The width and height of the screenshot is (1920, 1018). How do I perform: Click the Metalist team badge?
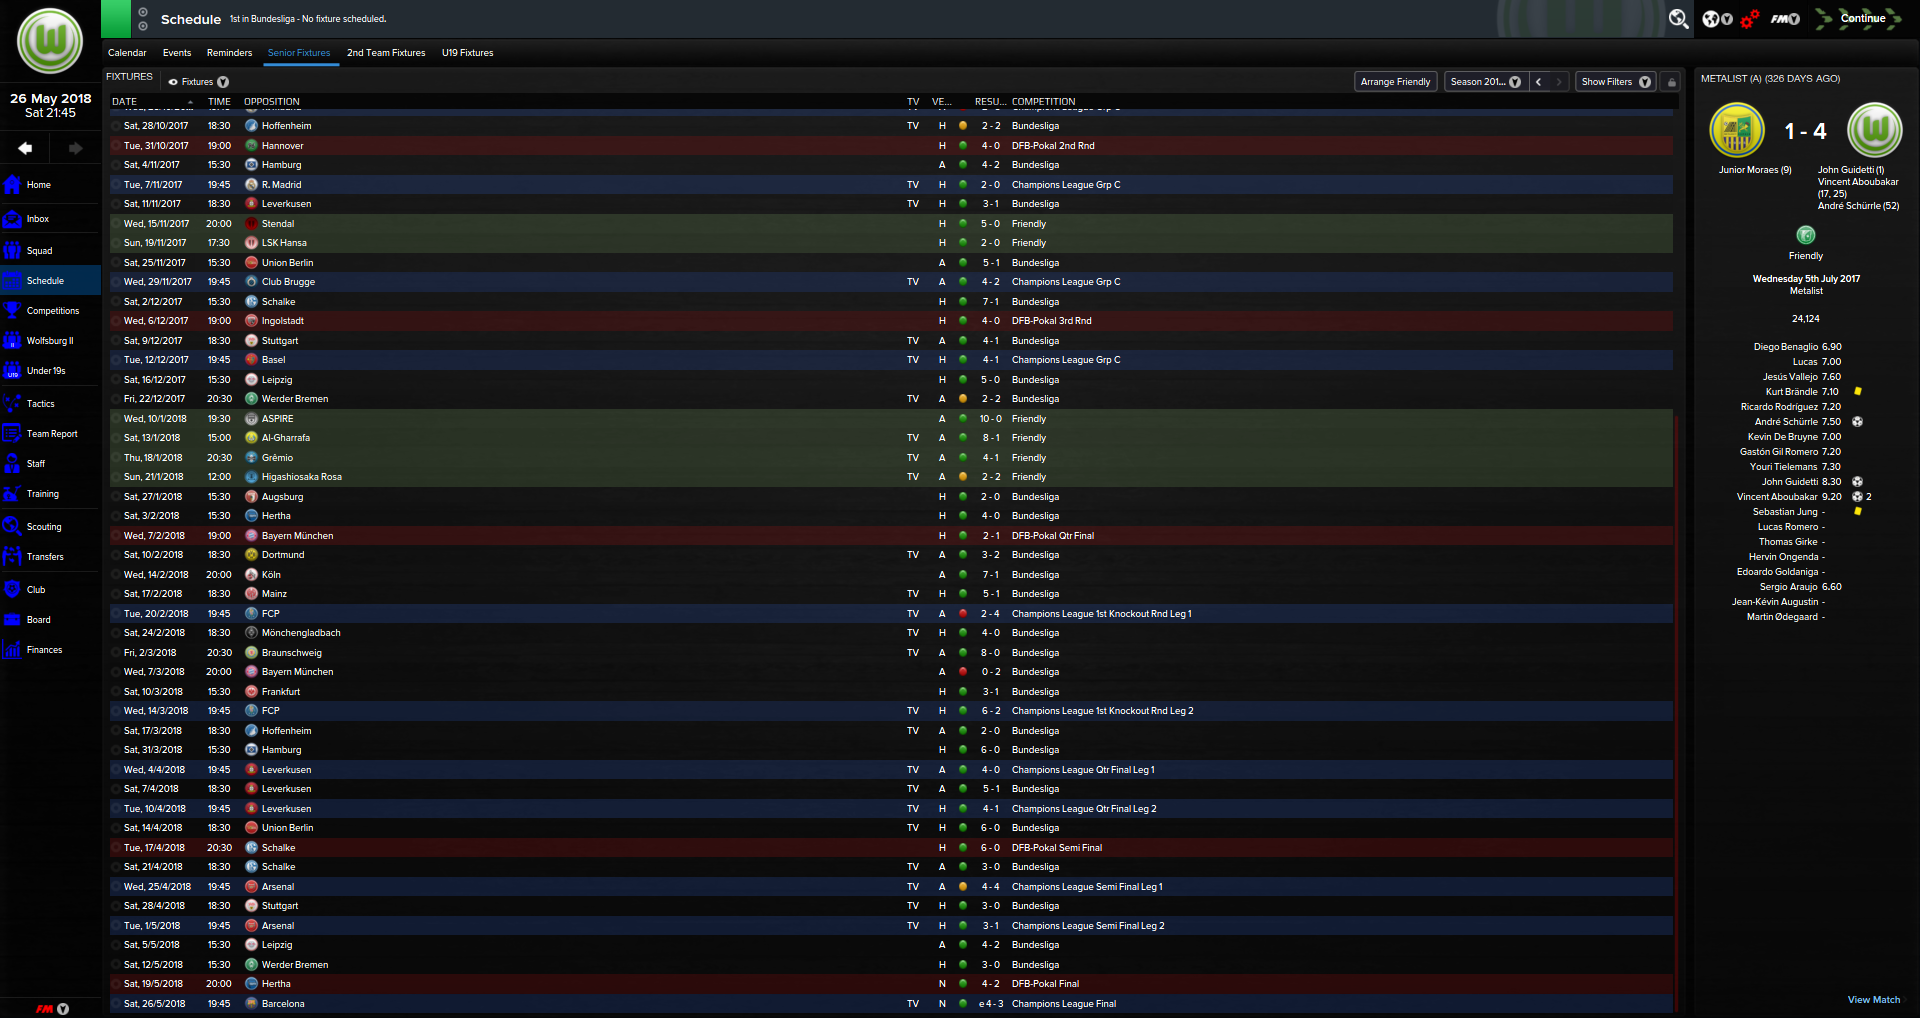click(x=1737, y=130)
